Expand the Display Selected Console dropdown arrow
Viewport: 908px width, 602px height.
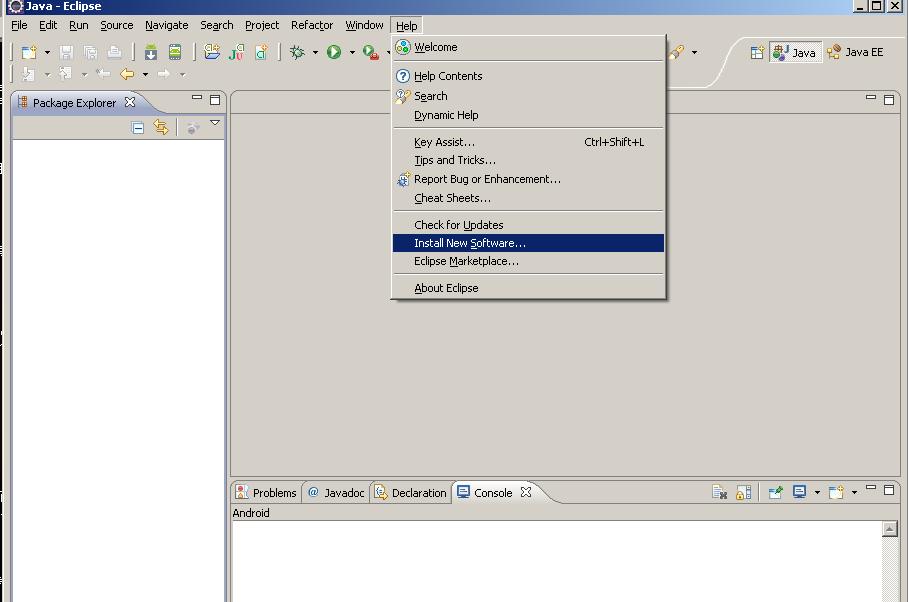817,493
